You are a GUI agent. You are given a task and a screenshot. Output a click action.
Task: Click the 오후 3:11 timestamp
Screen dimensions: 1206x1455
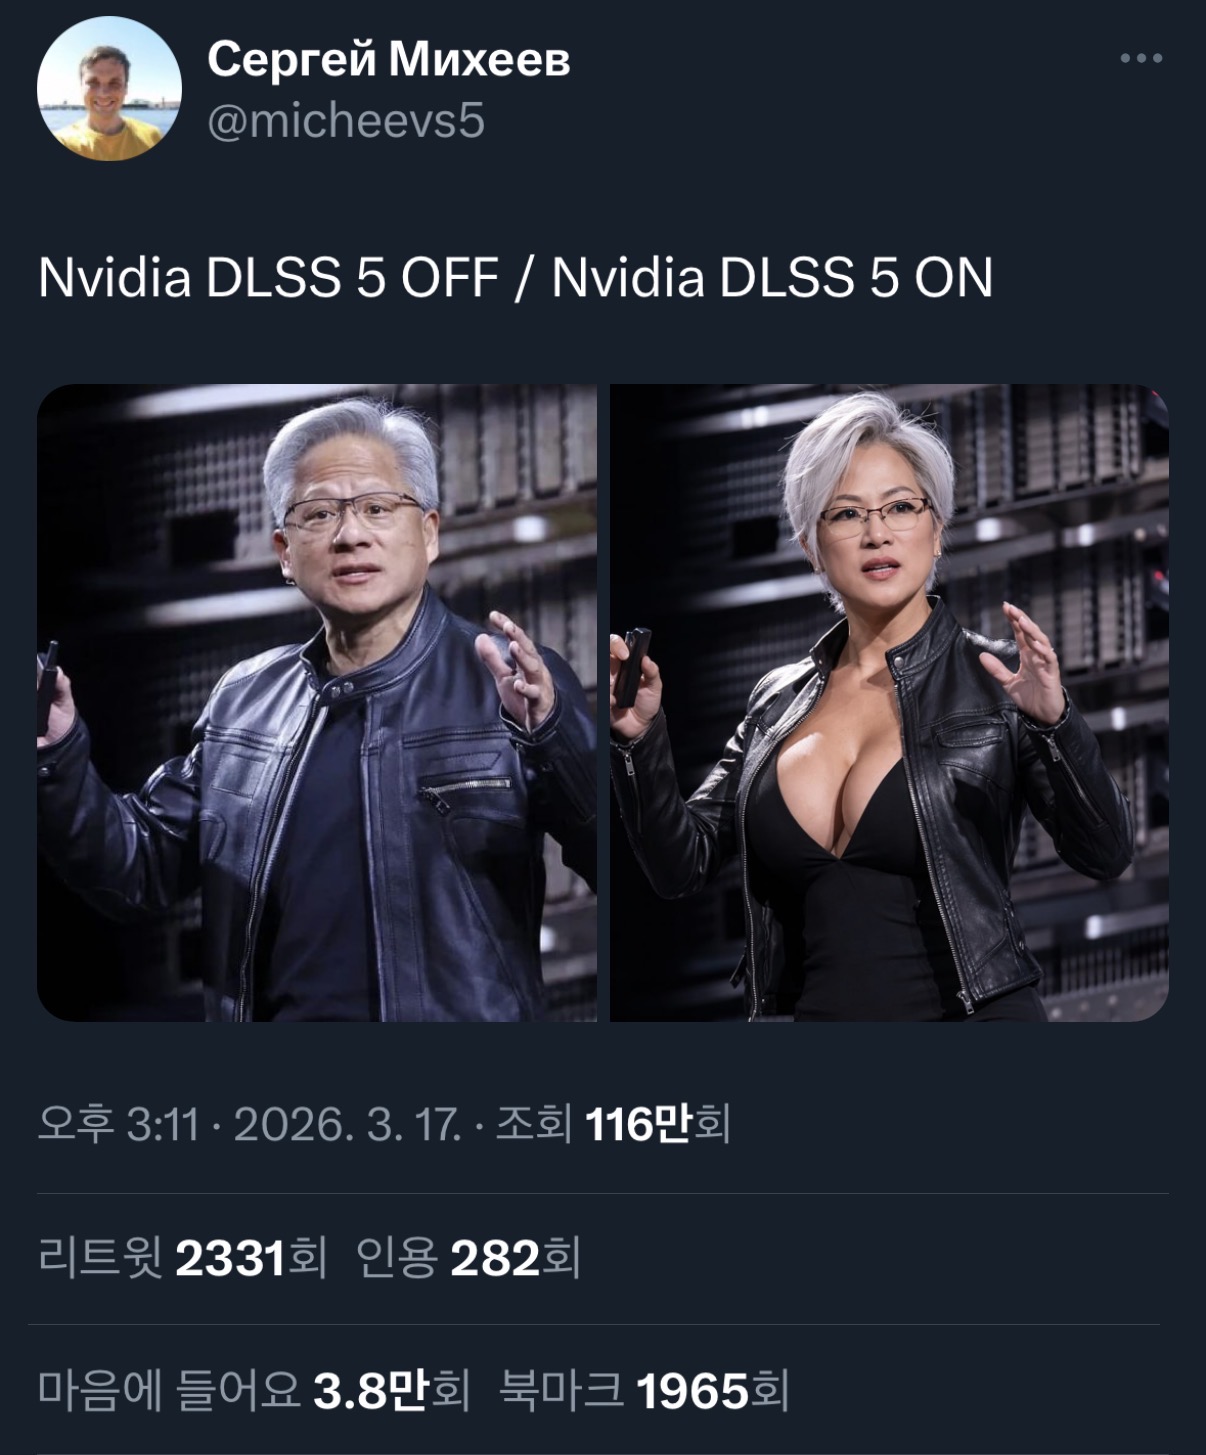(118, 1125)
